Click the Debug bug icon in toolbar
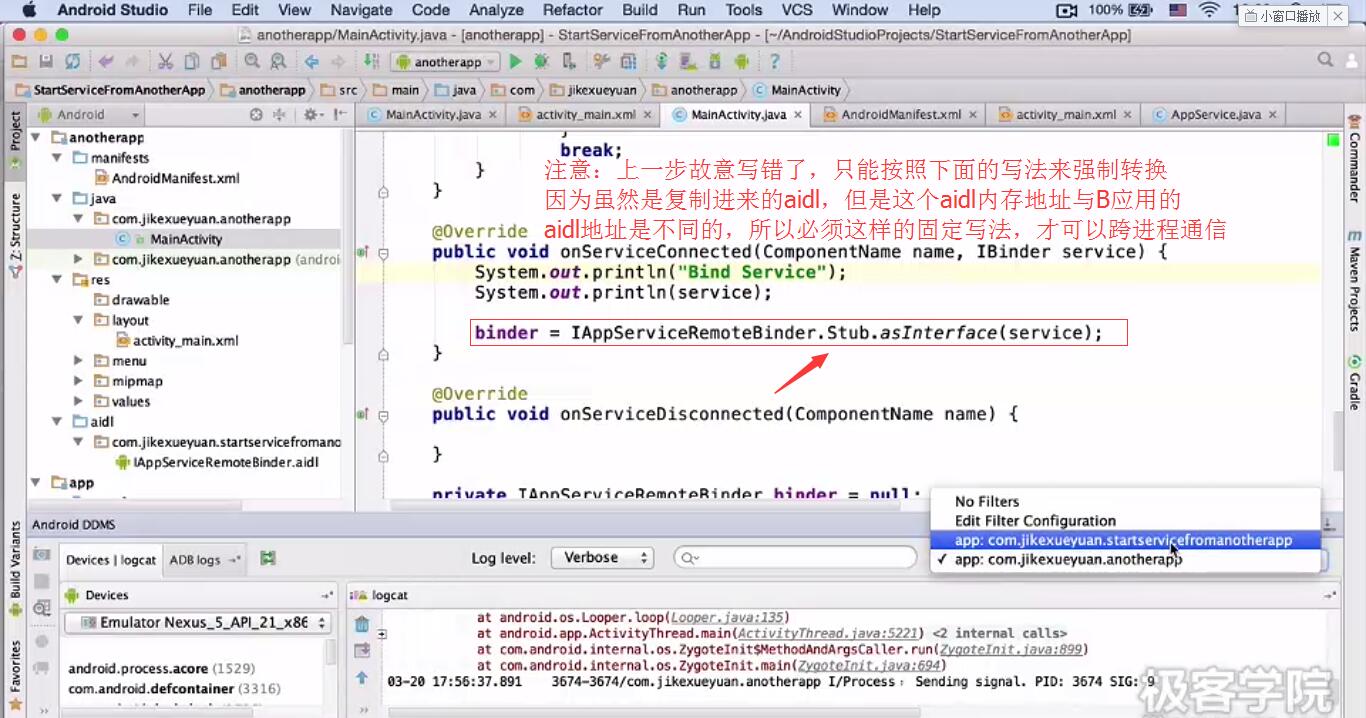Screen dimensions: 1366x718 click(x=541, y=61)
